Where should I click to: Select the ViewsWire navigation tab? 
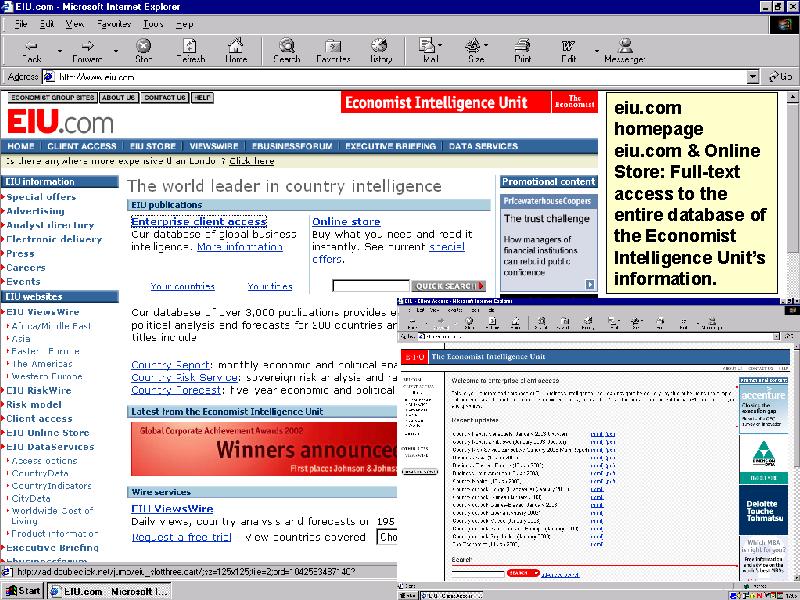coord(214,146)
